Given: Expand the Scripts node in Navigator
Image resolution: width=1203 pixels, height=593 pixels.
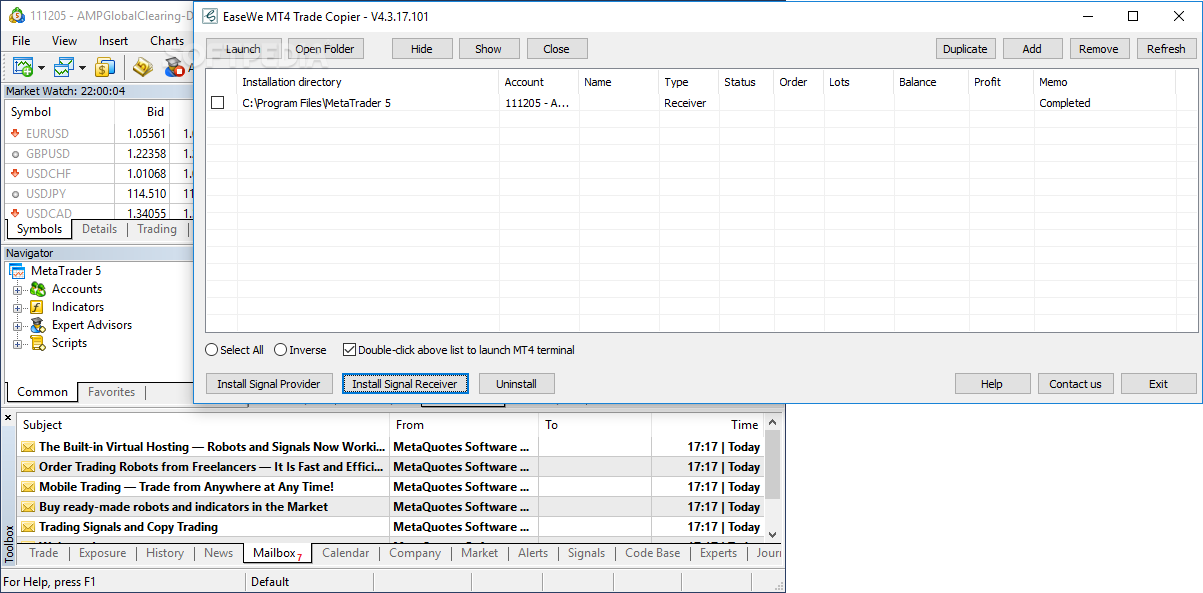Looking at the screenshot, I should click(17, 344).
